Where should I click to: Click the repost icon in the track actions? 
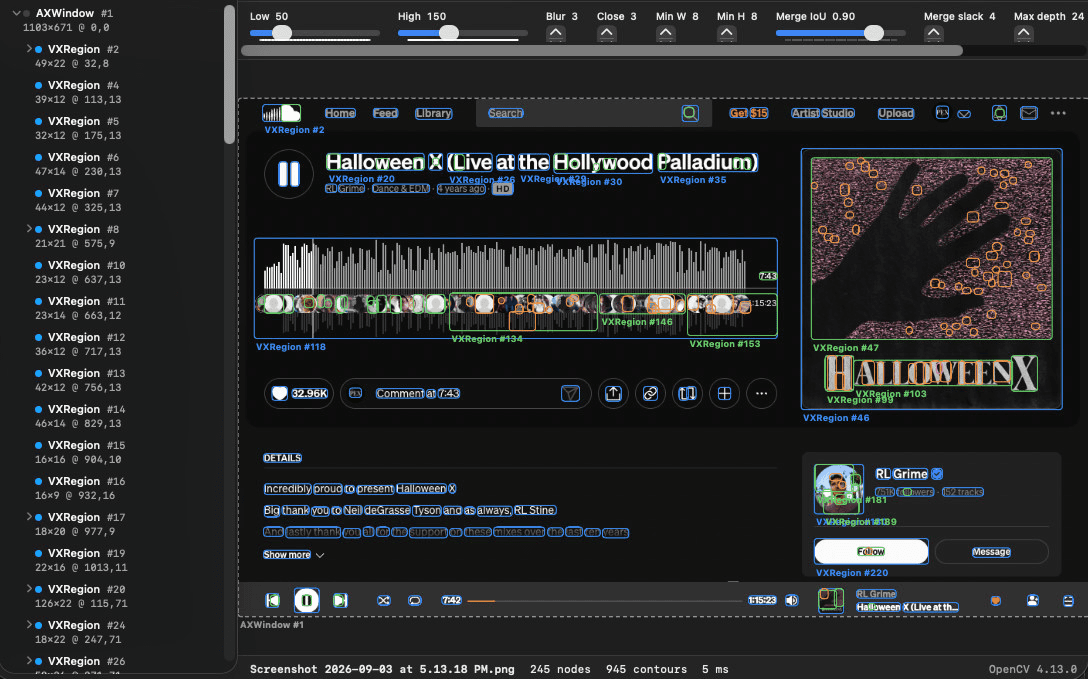pos(687,393)
